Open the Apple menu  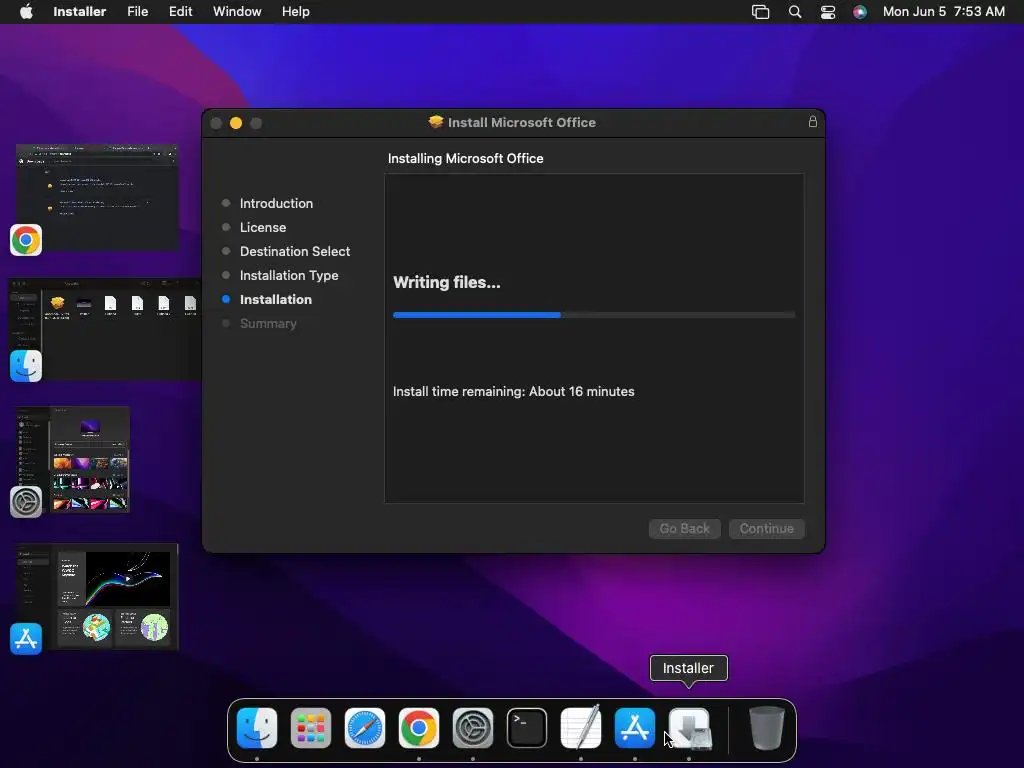26,11
